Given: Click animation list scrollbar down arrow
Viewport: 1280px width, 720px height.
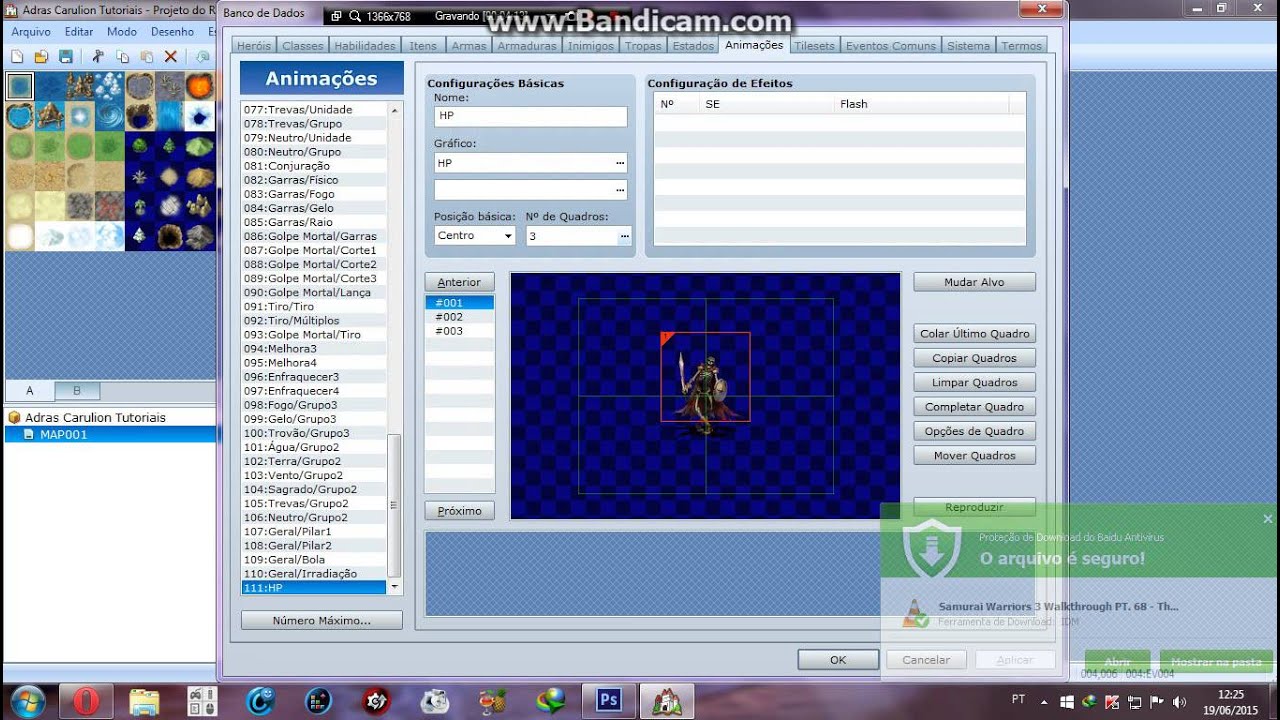Looking at the screenshot, I should [394, 586].
